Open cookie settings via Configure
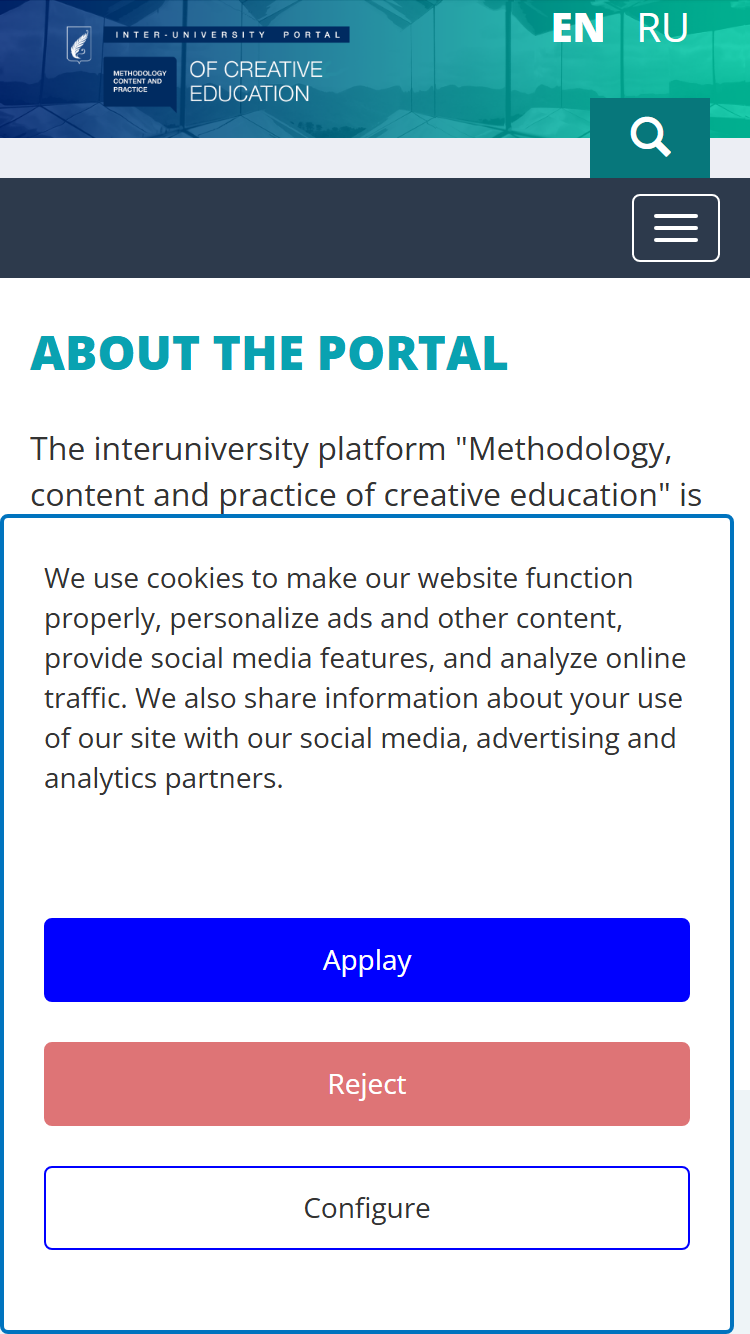The height and width of the screenshot is (1334, 750). click(367, 1208)
